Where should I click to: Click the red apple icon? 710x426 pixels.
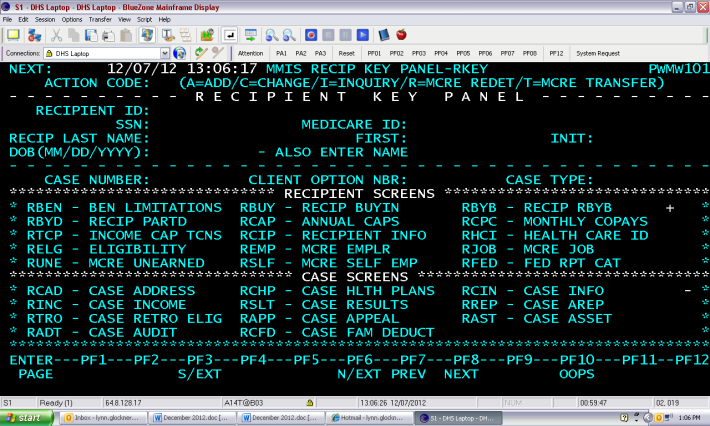tap(401, 35)
